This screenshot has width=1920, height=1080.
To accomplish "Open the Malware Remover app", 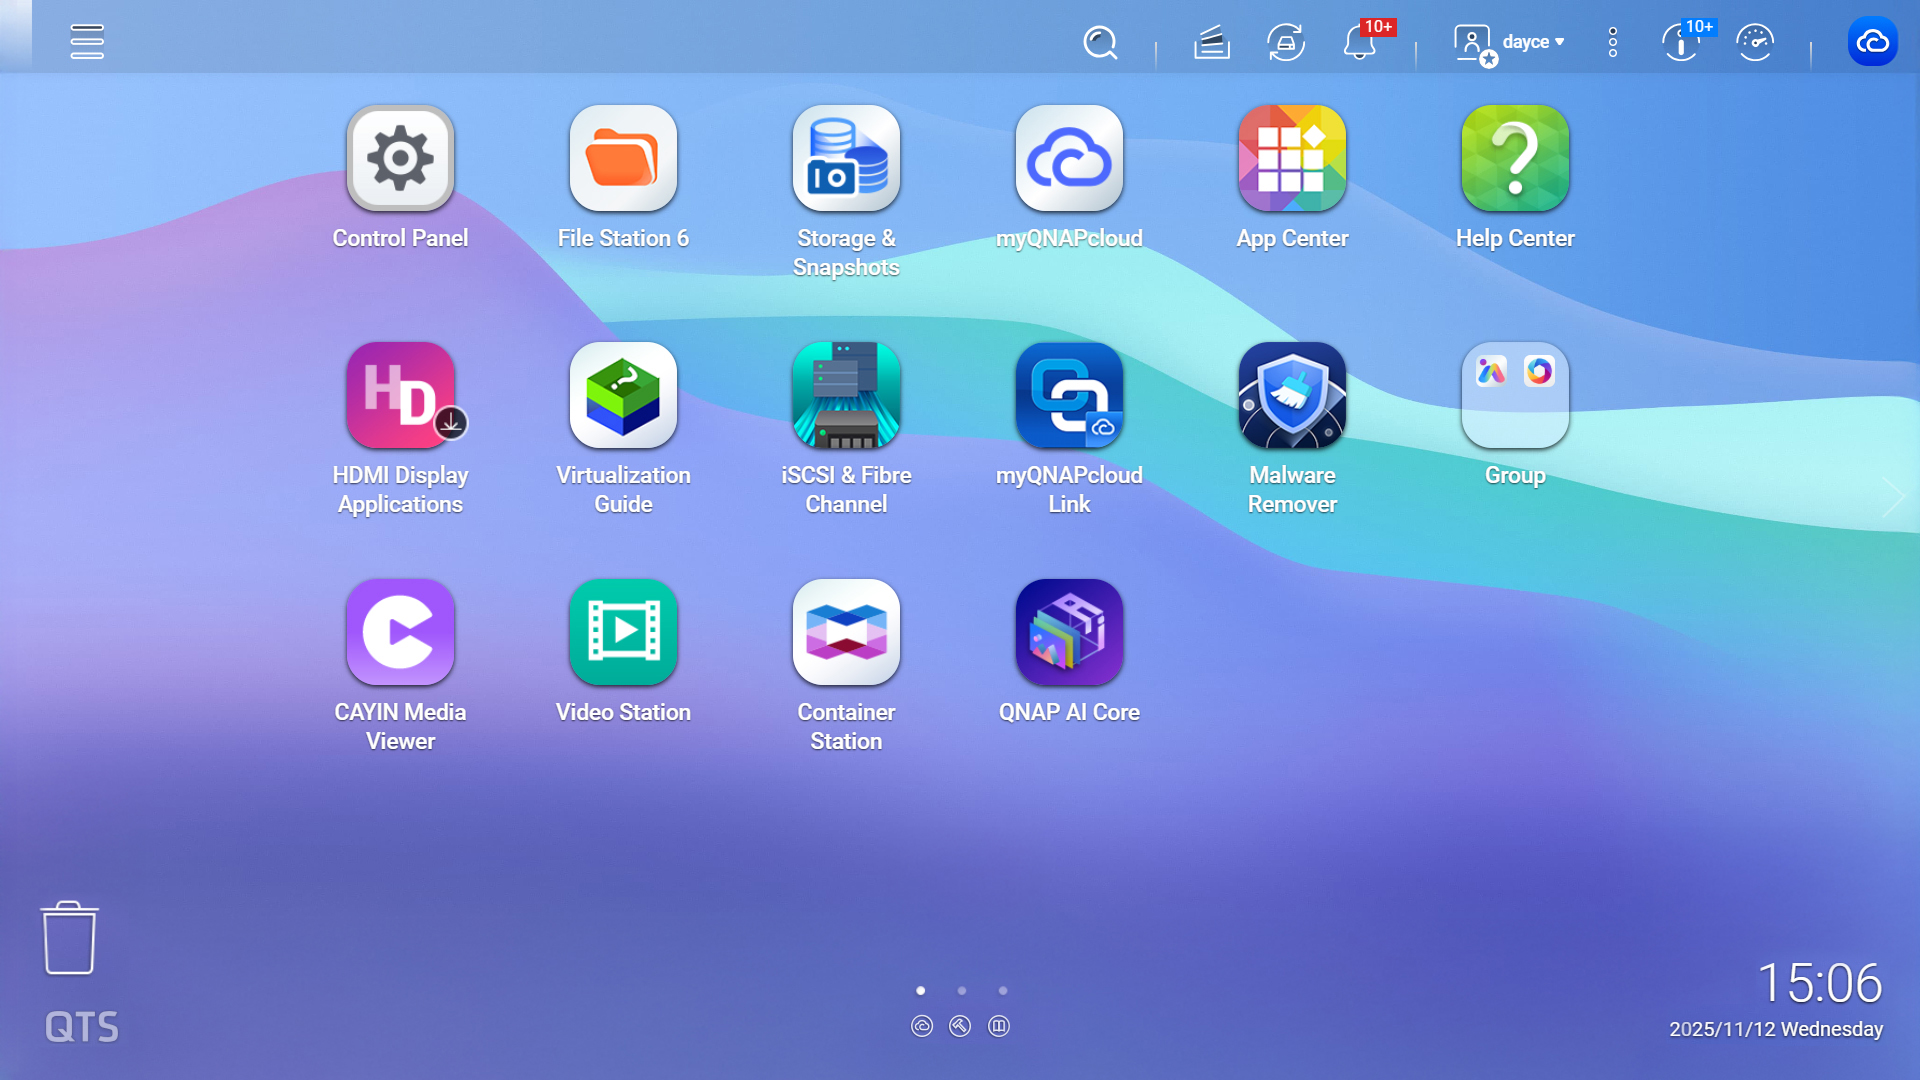I will pyautogui.click(x=1291, y=395).
